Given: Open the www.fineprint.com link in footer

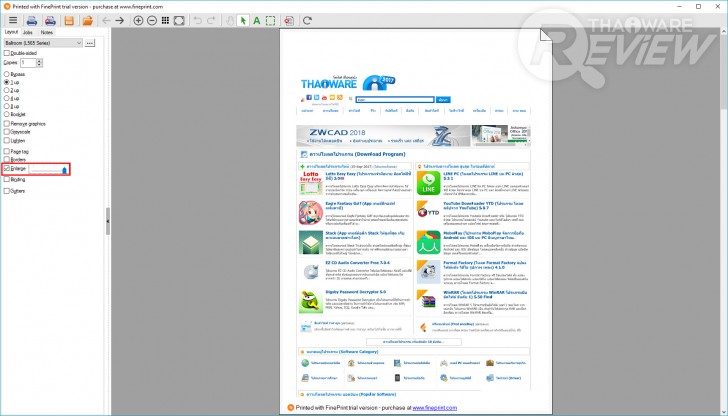Looking at the screenshot, I should (435, 408).
